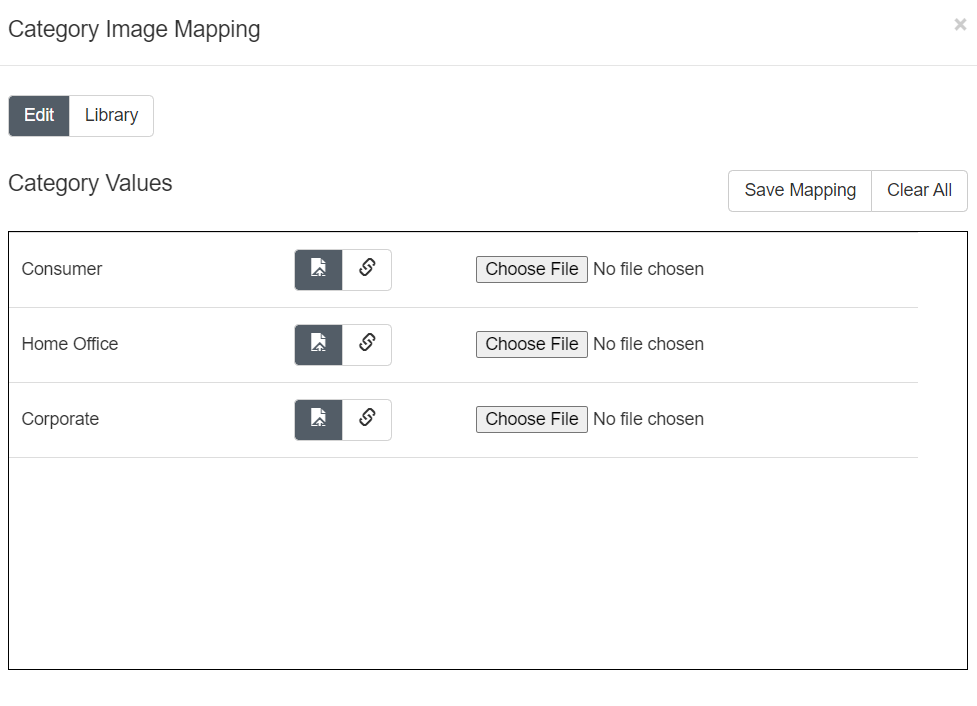Choose a file for Corporate category
Screen dimensions: 977x706
tap(531, 419)
